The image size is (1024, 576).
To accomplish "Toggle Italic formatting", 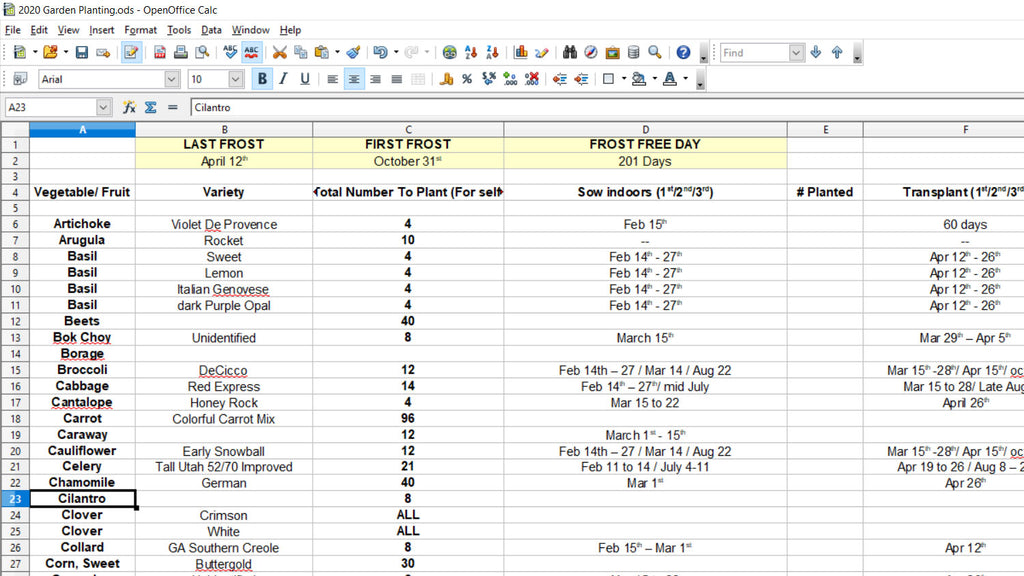I will tap(283, 79).
